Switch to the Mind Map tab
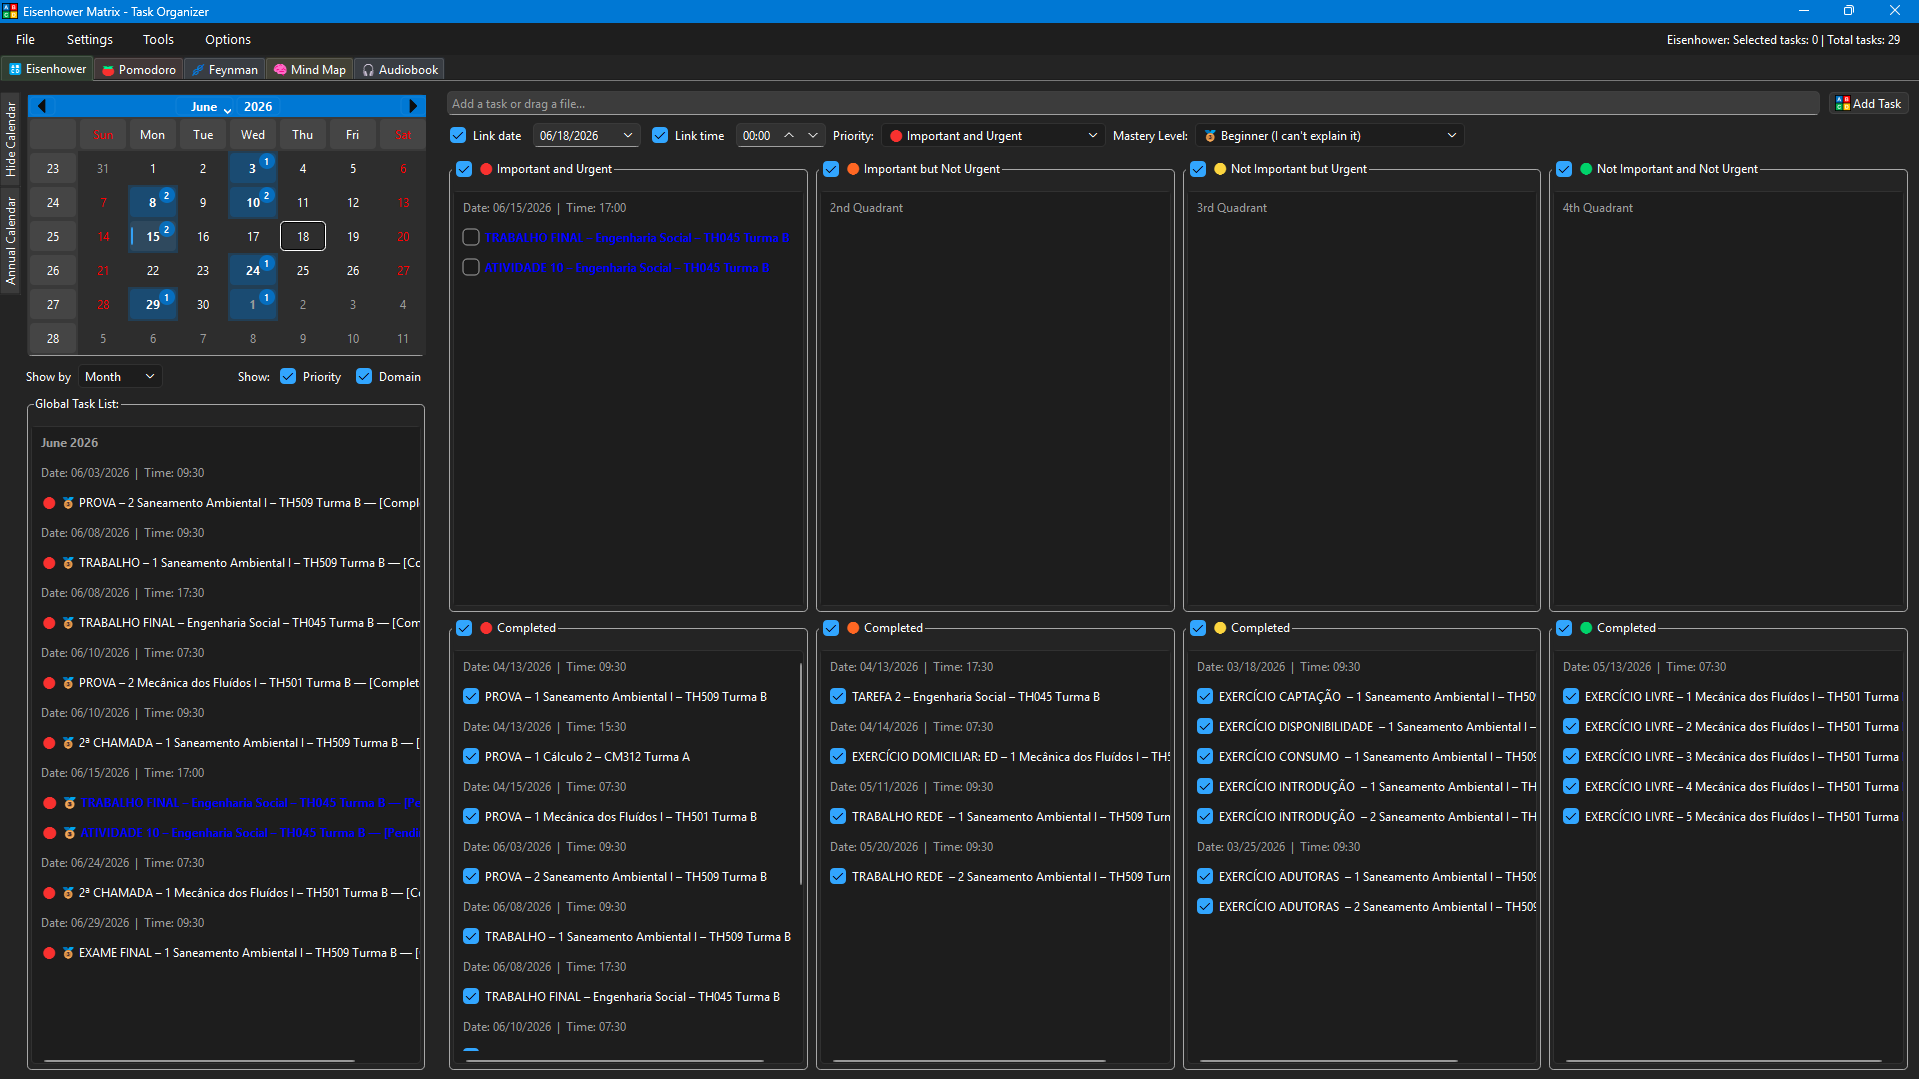 pos(310,69)
